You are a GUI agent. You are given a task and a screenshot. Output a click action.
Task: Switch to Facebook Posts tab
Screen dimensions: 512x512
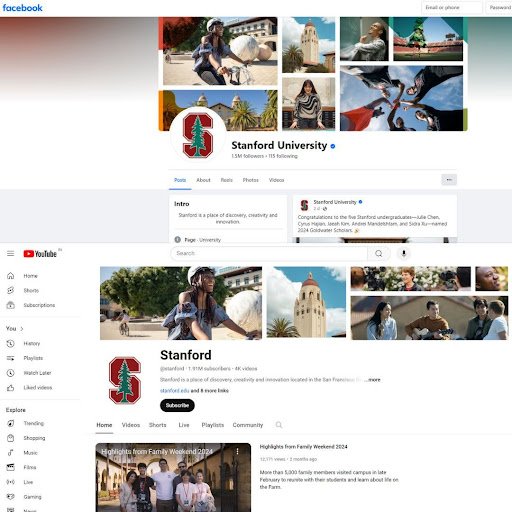coord(180,180)
